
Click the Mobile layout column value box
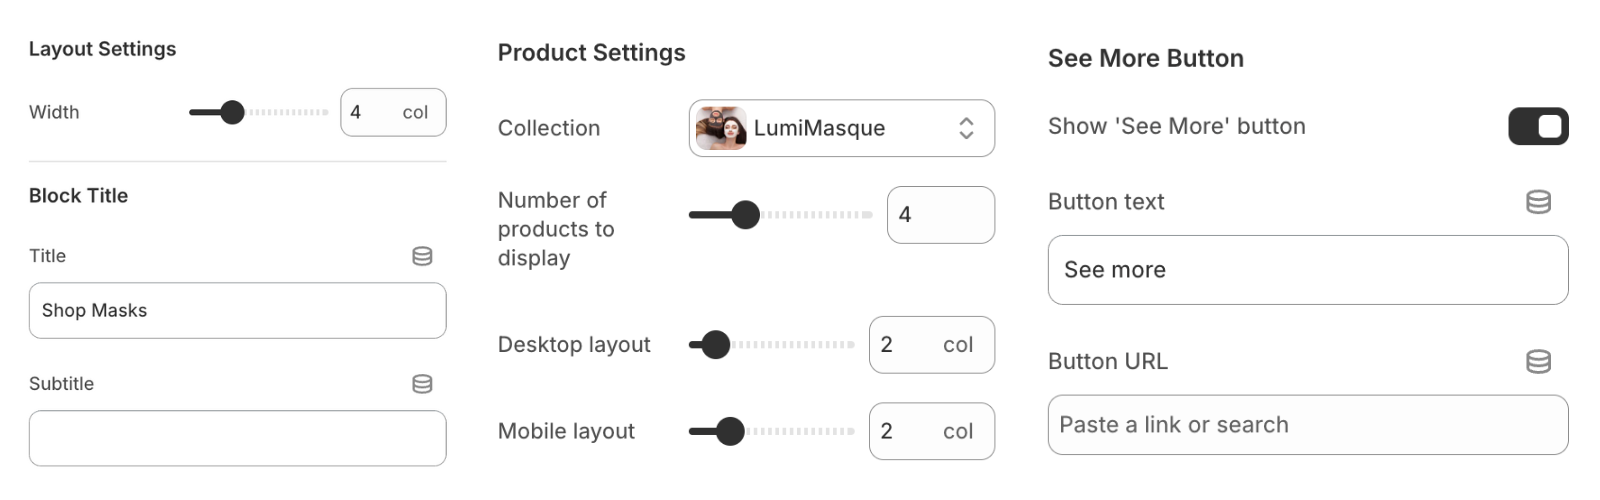[x=931, y=431]
